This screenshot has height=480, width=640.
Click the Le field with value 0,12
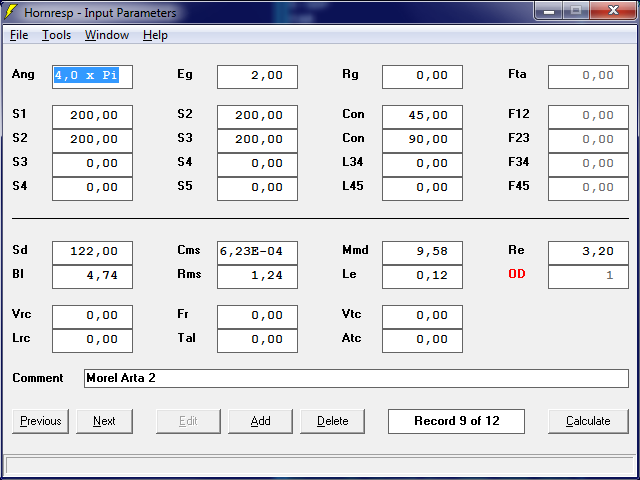(x=422, y=276)
